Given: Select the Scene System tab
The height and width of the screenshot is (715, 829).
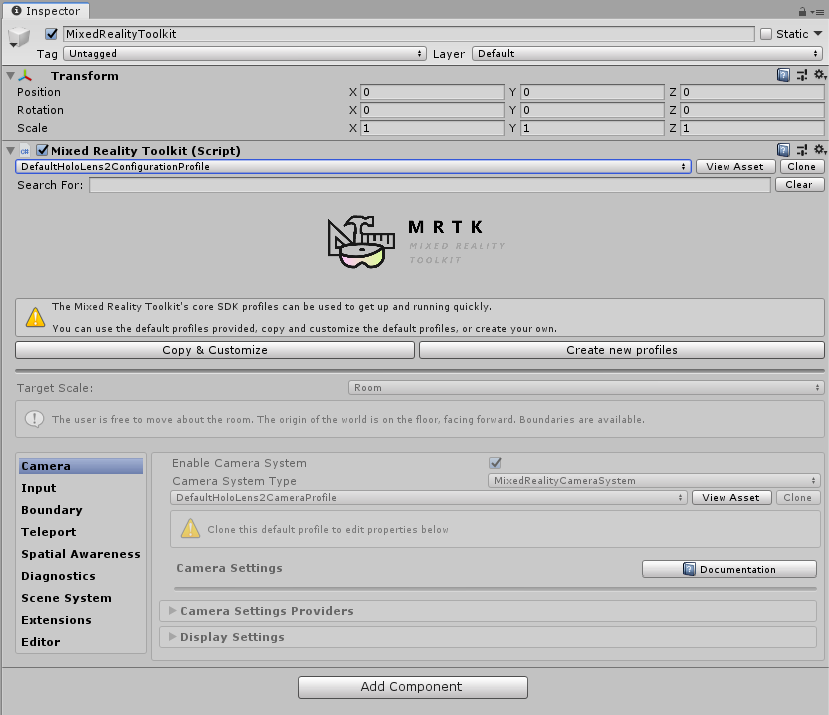Looking at the screenshot, I should click(x=81, y=598).
